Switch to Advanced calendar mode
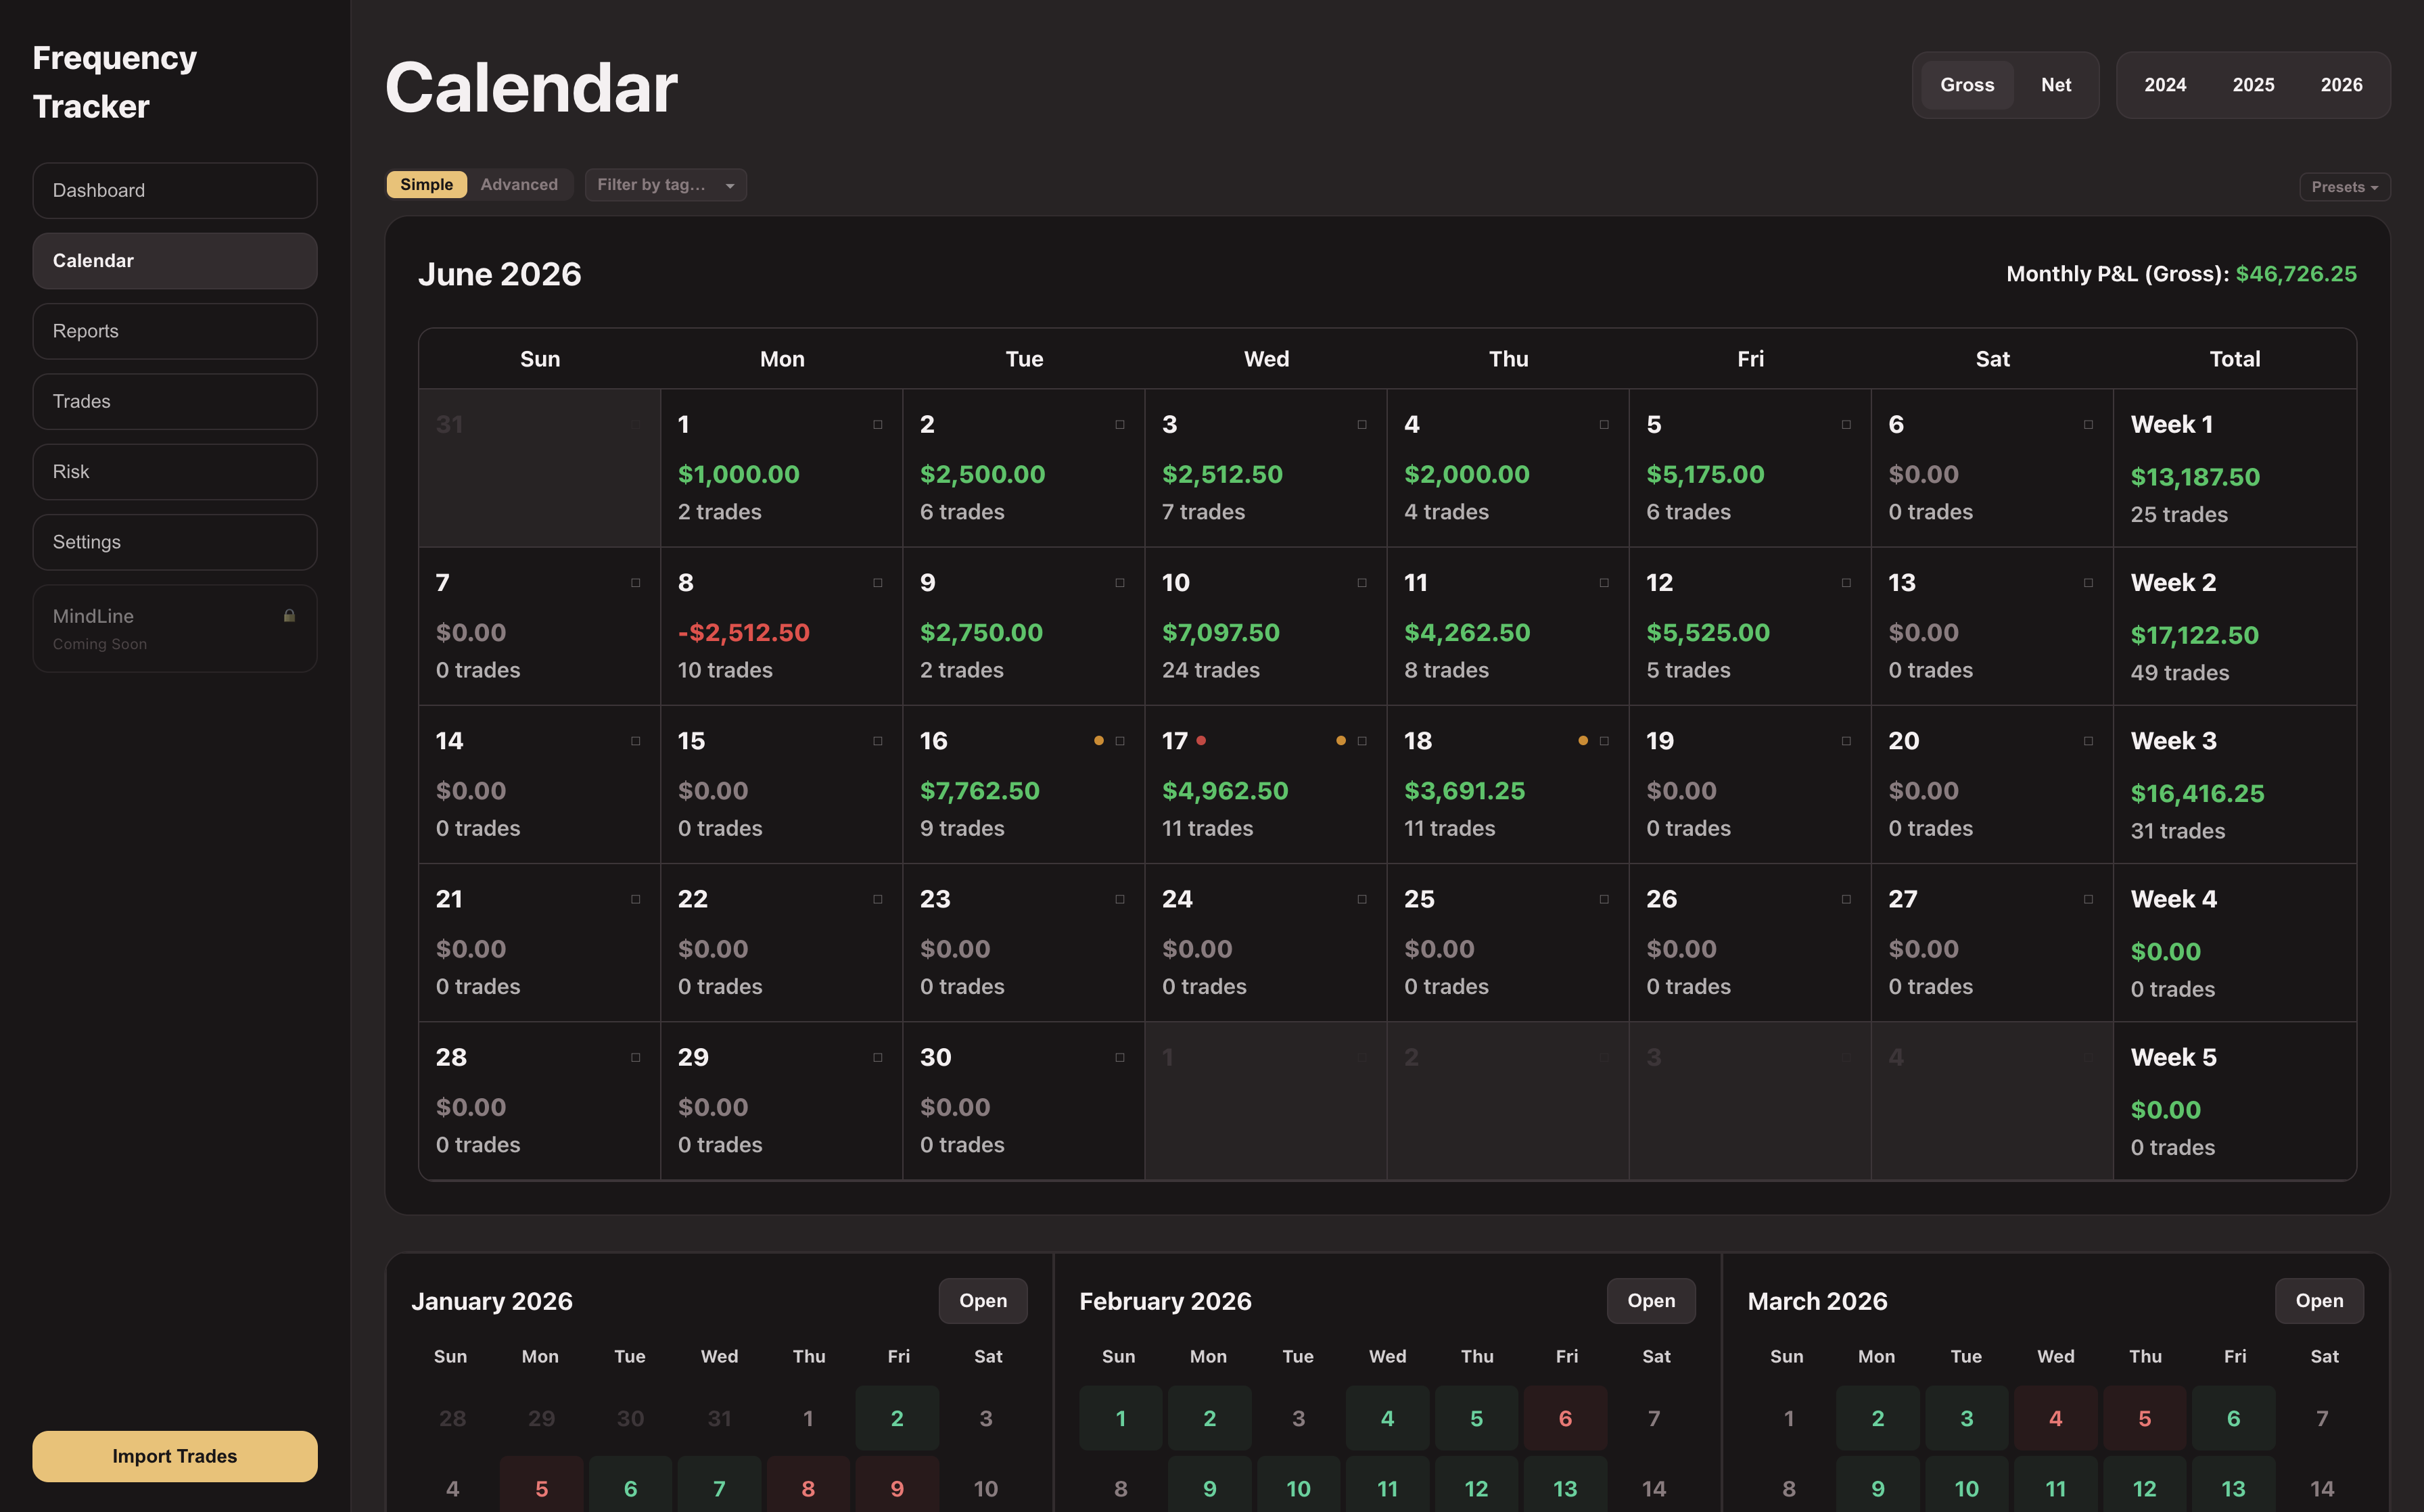The width and height of the screenshot is (2424, 1512). click(x=519, y=185)
